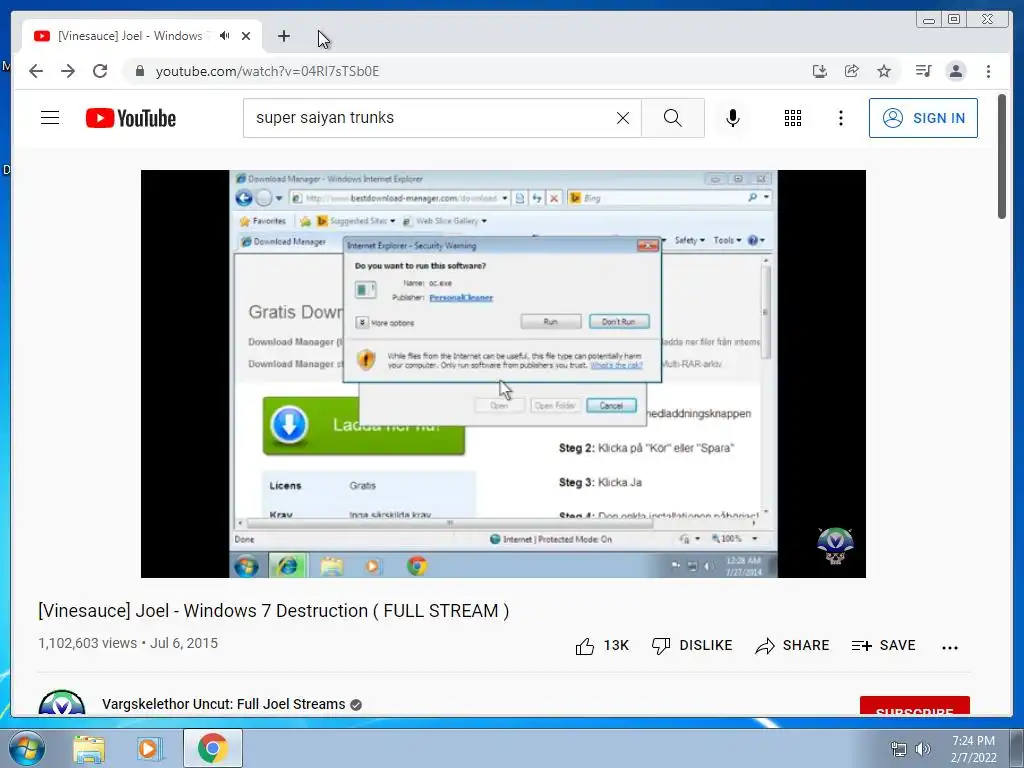Open the channel avatar thumbnail
Image resolution: width=1024 pixels, height=768 pixels.
pos(61,703)
